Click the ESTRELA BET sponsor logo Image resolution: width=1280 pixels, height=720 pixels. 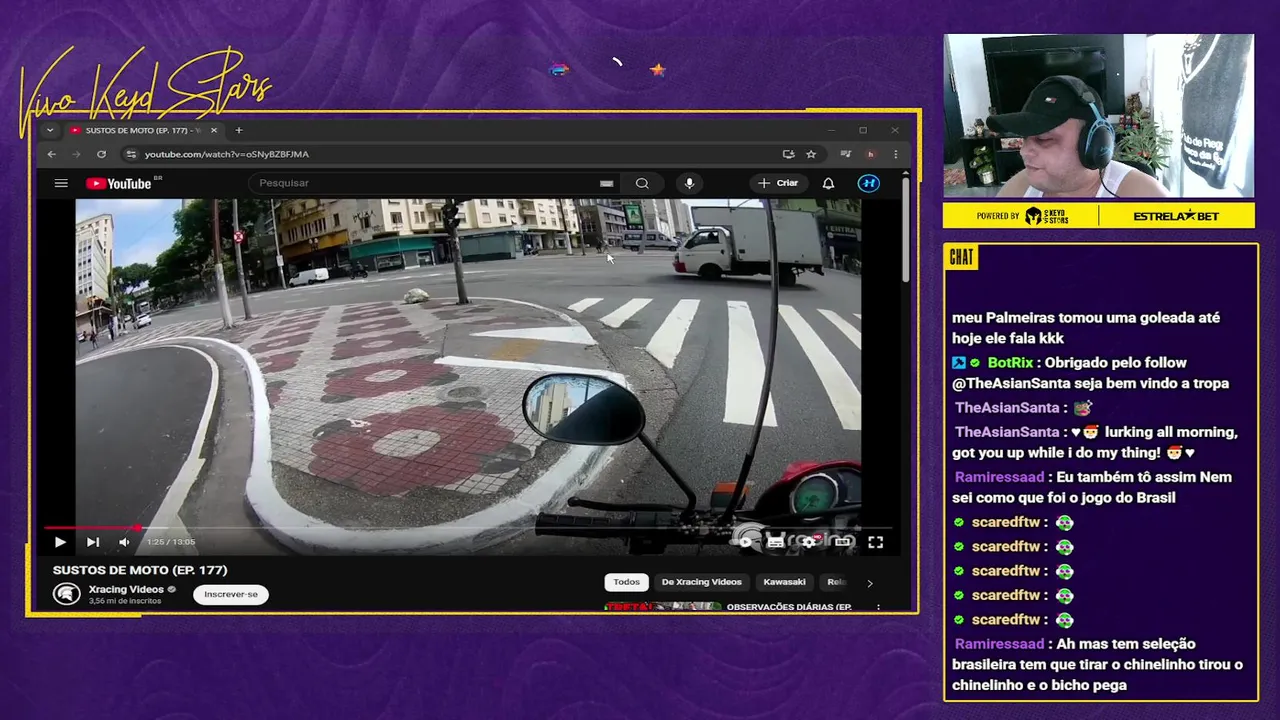[1176, 216]
